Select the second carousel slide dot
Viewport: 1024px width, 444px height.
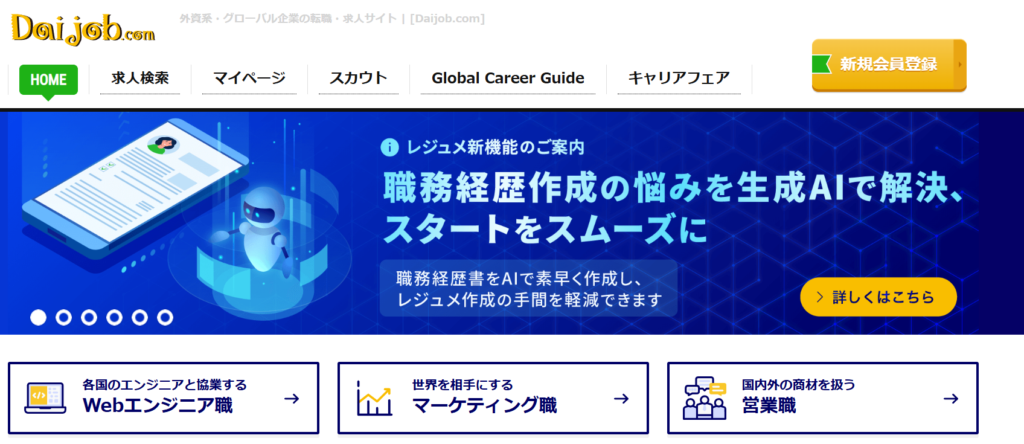(x=64, y=317)
